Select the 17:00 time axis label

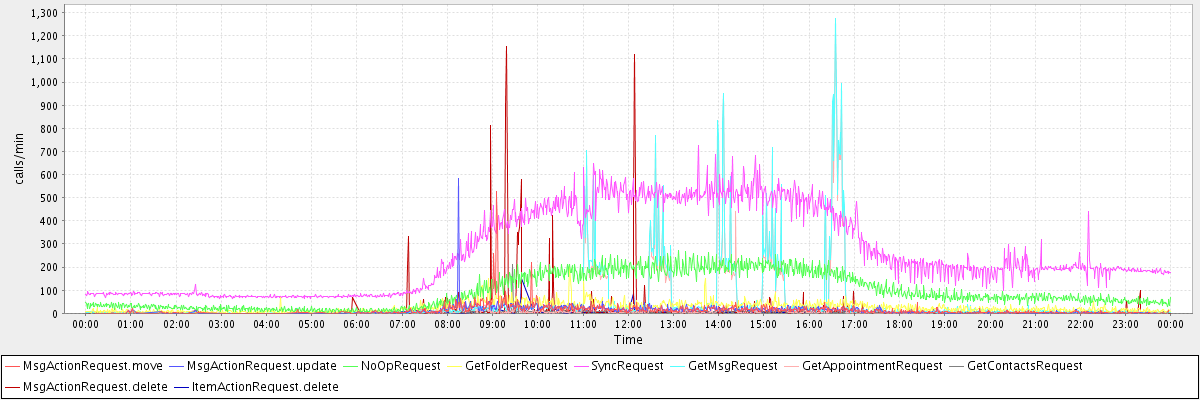pyautogui.click(x=854, y=324)
